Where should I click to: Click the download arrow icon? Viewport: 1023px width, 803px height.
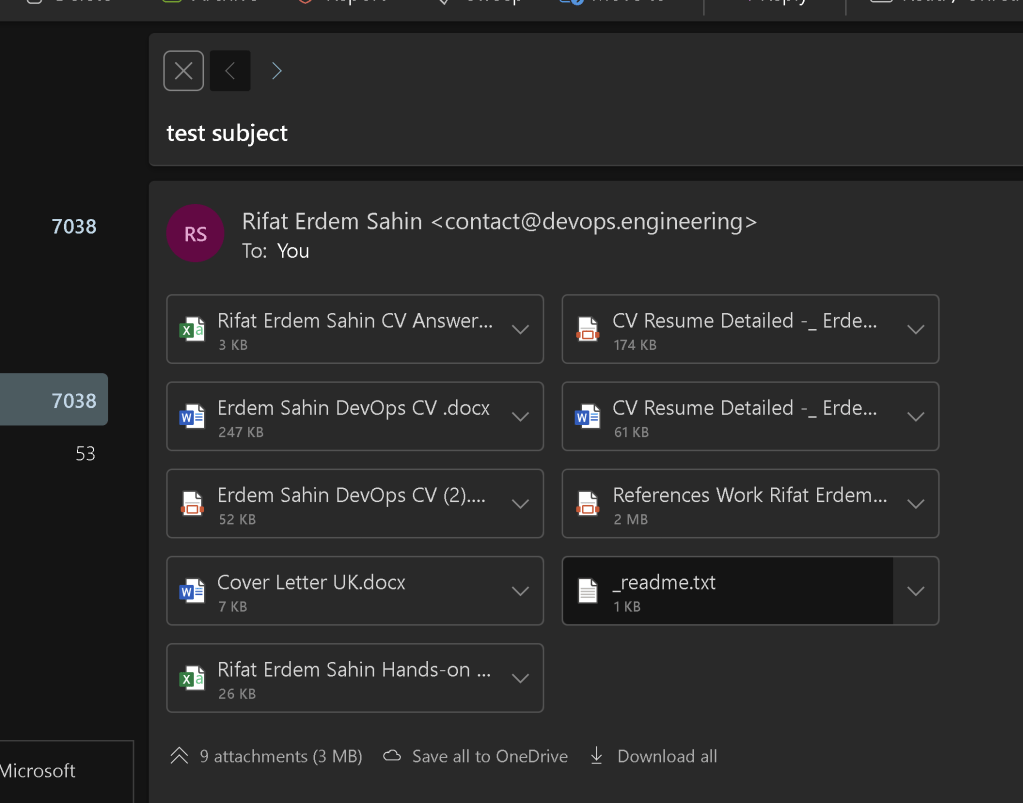pos(596,756)
